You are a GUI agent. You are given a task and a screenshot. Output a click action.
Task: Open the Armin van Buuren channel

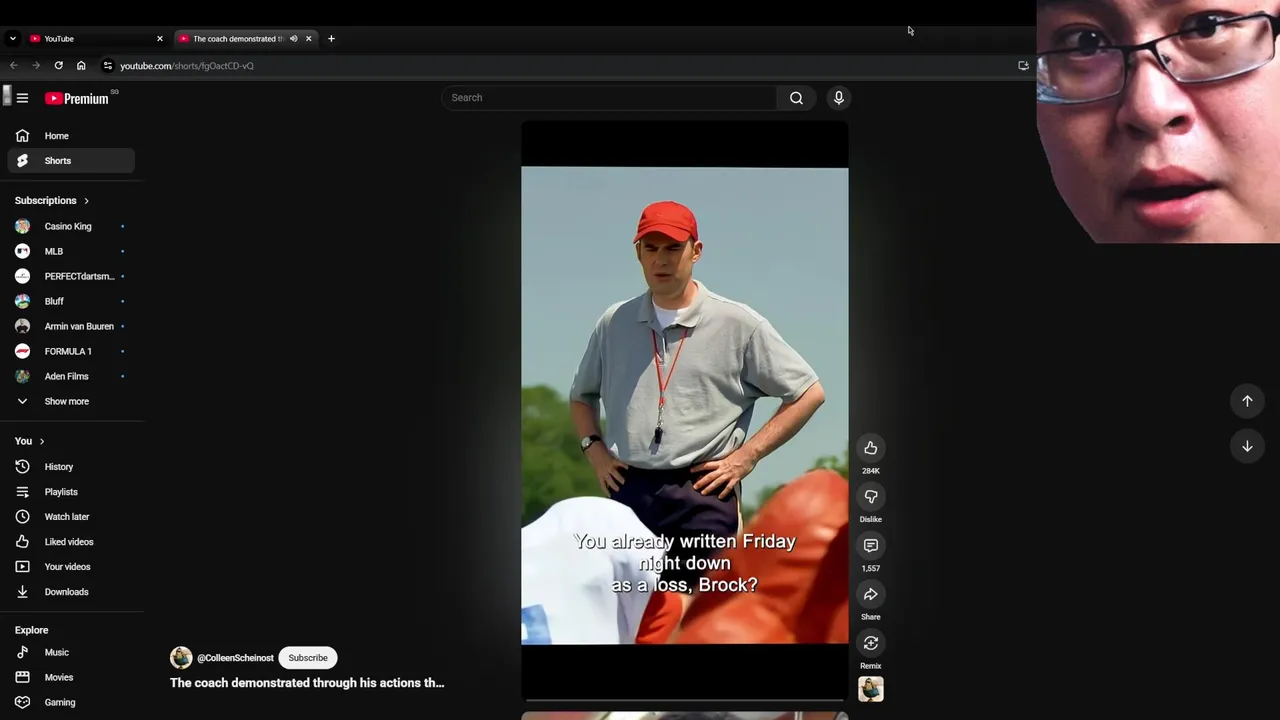71,326
